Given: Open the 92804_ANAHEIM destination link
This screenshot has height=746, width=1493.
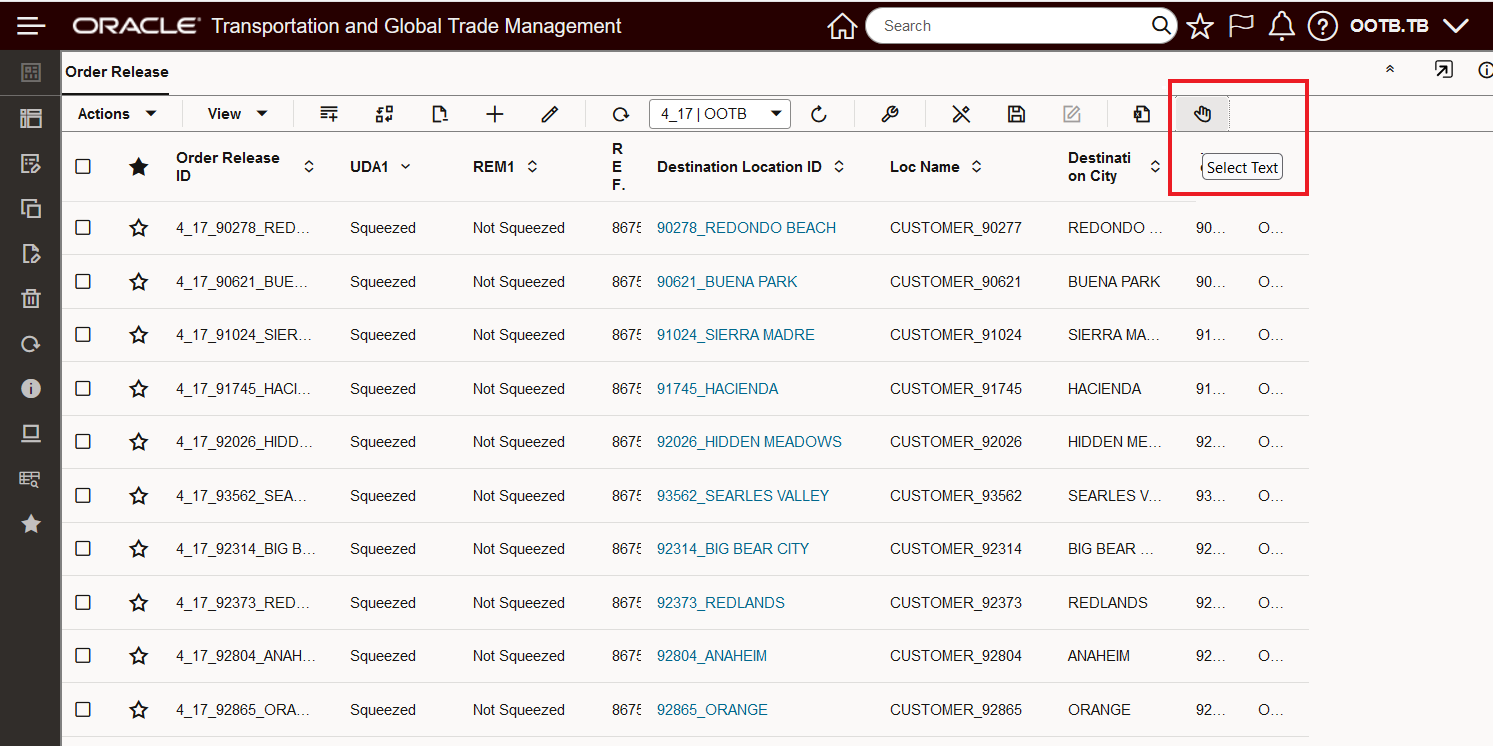Looking at the screenshot, I should 712,656.
